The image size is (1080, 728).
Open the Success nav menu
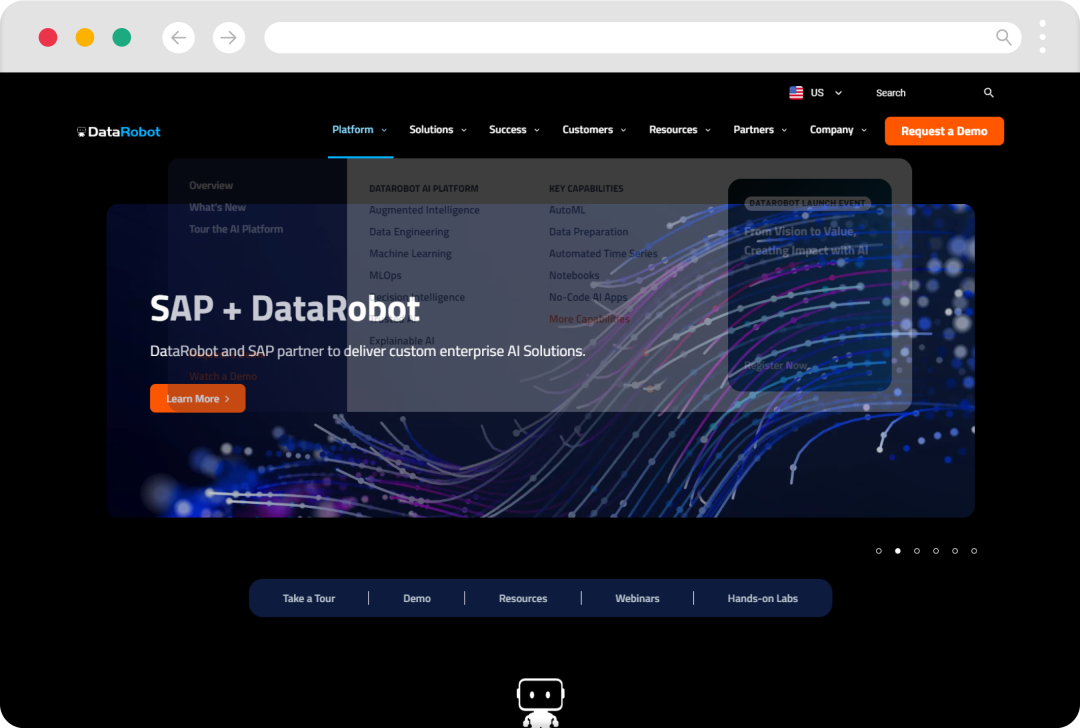(508, 129)
